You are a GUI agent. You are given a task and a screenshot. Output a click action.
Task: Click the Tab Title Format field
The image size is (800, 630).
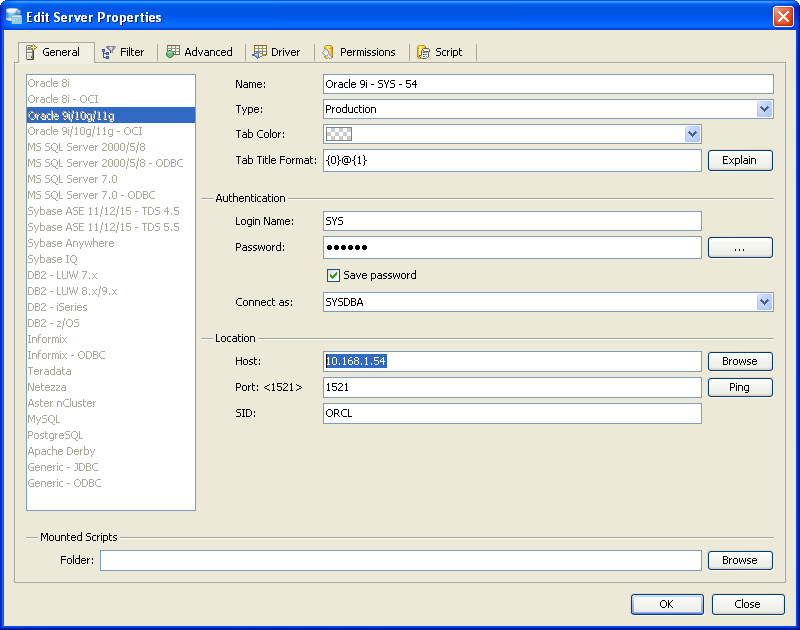point(512,160)
